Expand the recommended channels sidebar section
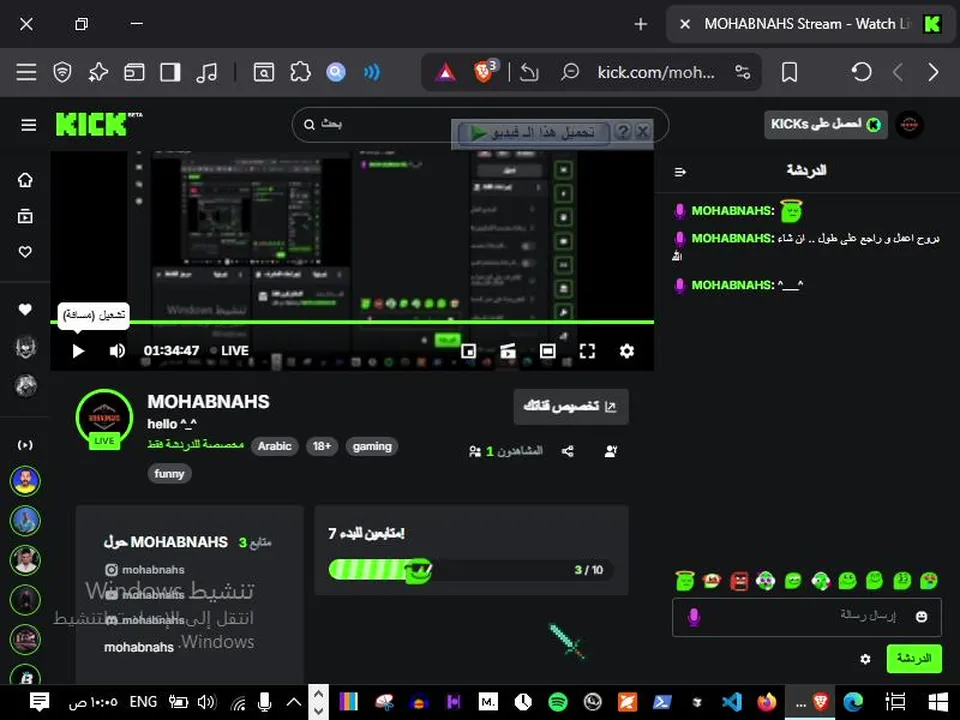This screenshot has height=720, width=960. point(24,445)
